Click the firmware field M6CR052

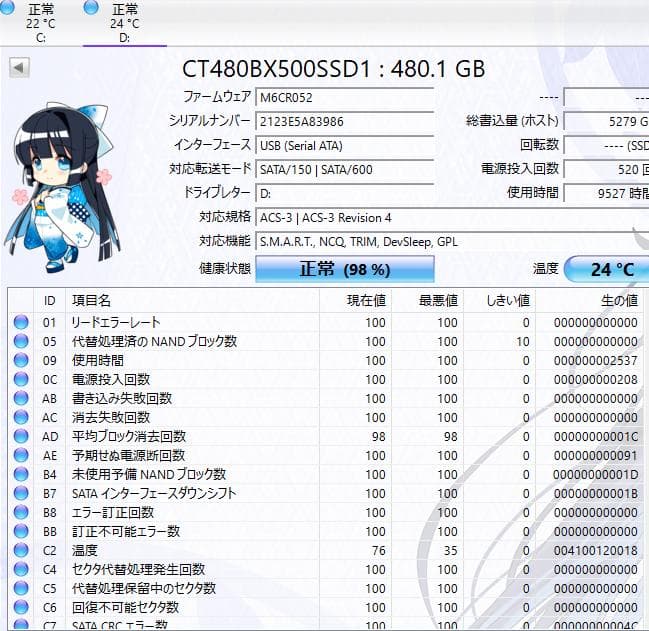pyautogui.click(x=344, y=98)
